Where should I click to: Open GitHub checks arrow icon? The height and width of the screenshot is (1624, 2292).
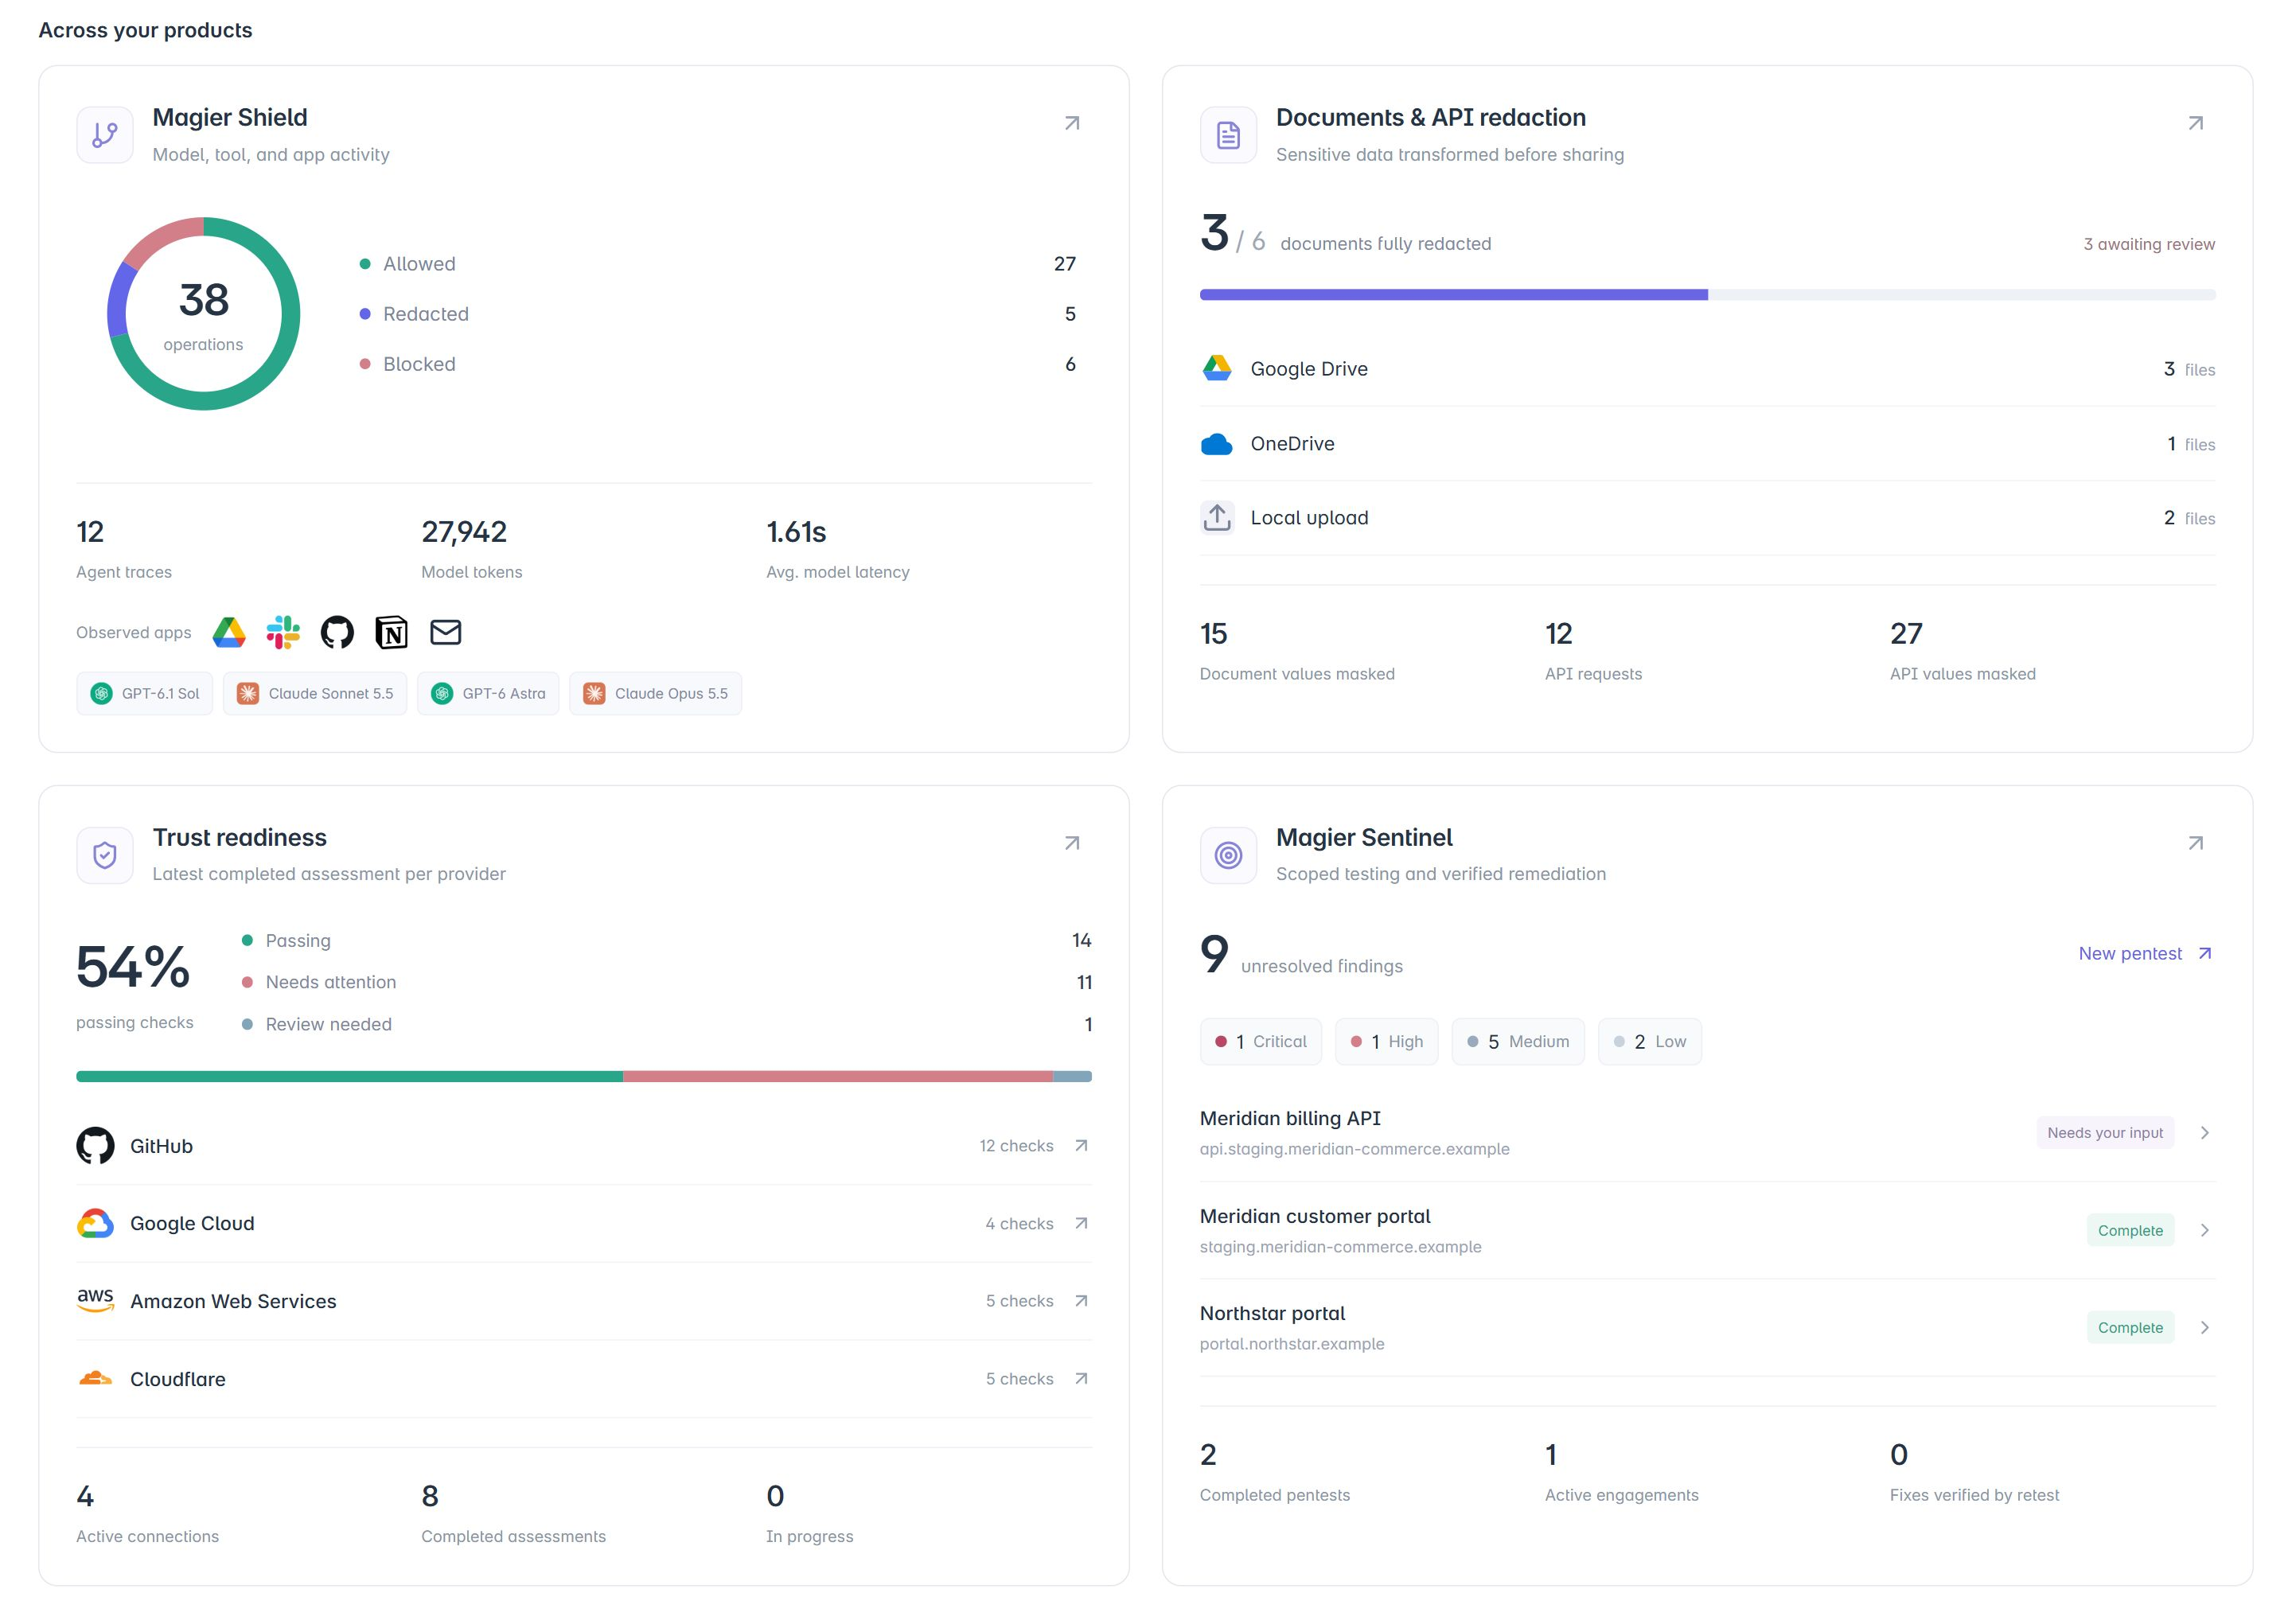[x=1080, y=1146]
